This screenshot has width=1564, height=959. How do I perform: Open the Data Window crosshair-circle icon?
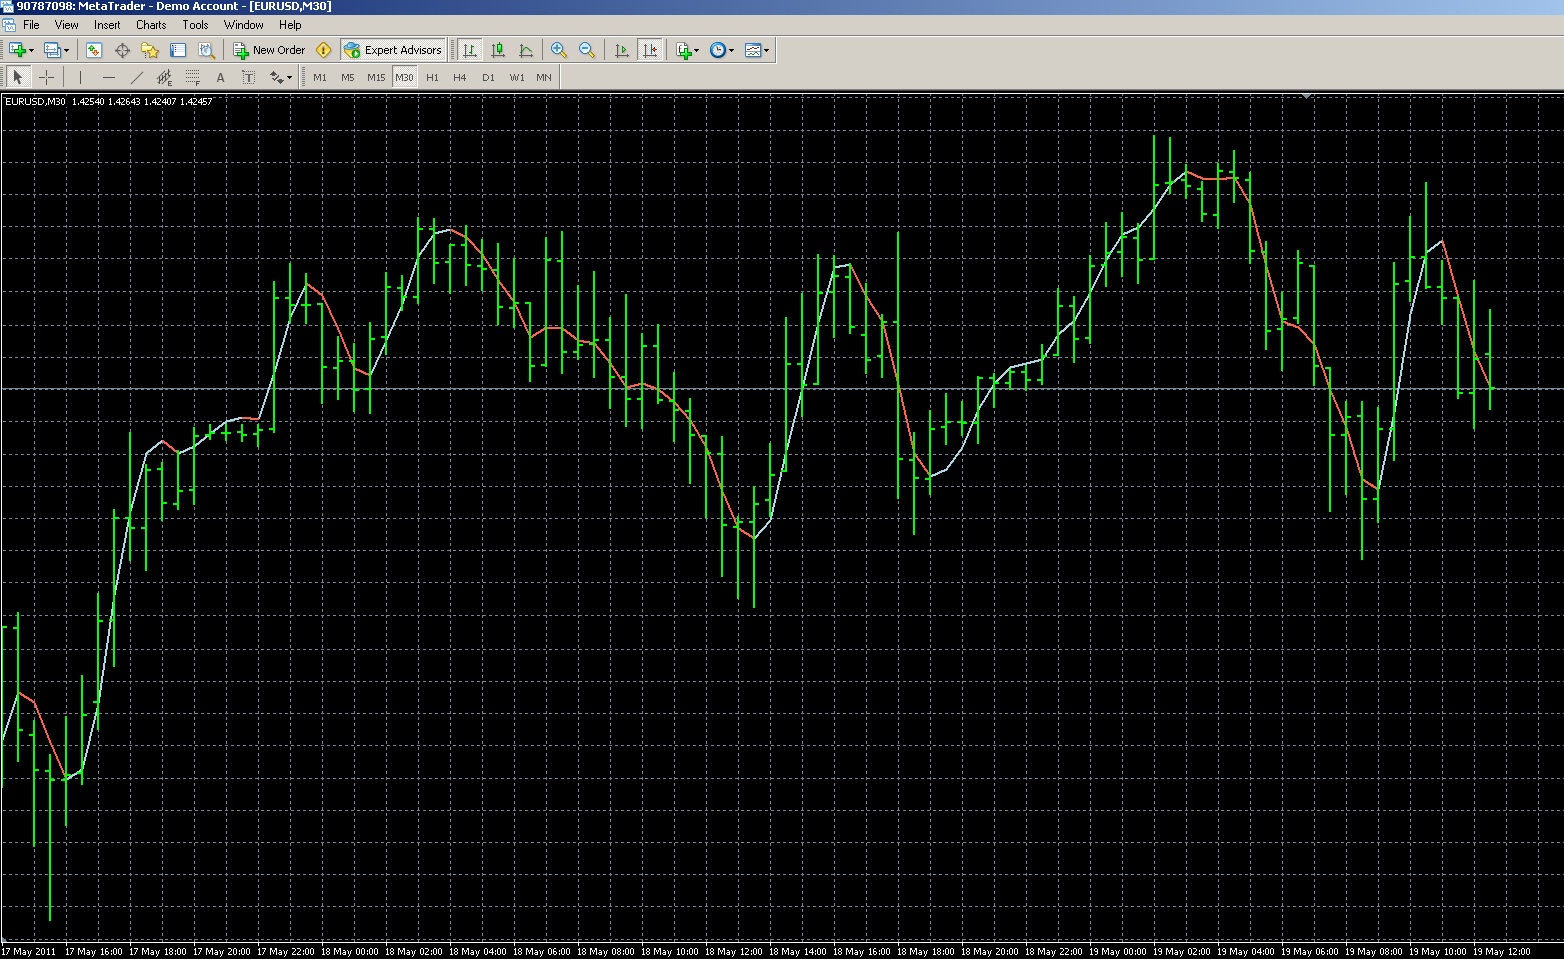[x=122, y=50]
